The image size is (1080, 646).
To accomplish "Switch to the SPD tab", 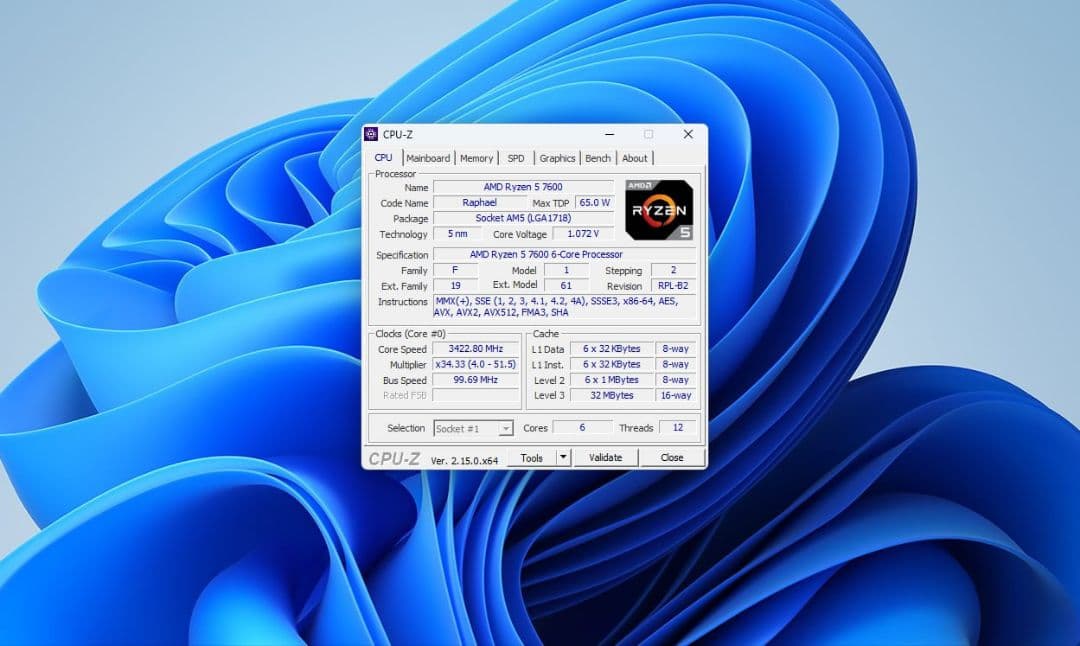I will tap(515, 157).
